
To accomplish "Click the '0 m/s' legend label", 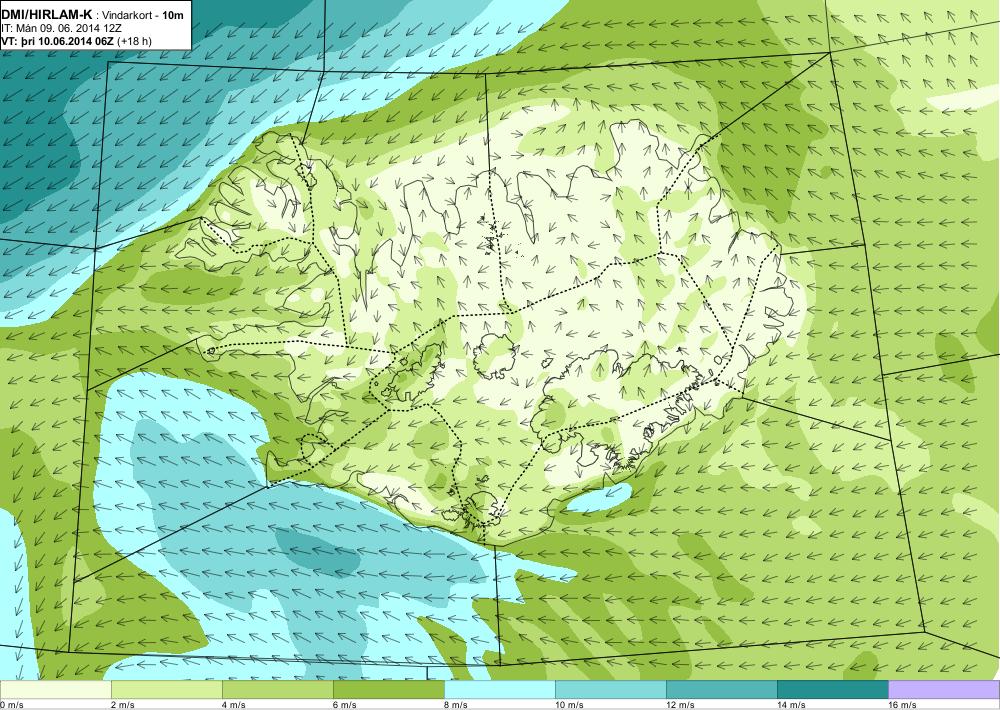I will 12,705.
